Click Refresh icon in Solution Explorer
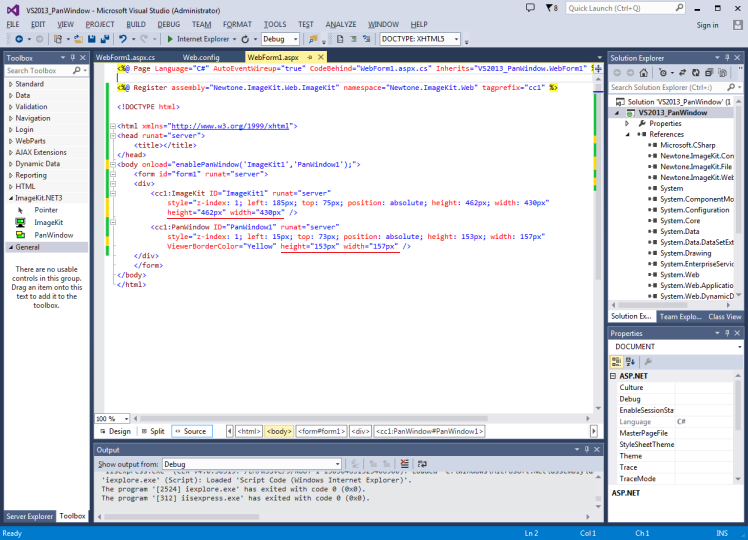This screenshot has height=540, width=748. click(x=696, y=73)
